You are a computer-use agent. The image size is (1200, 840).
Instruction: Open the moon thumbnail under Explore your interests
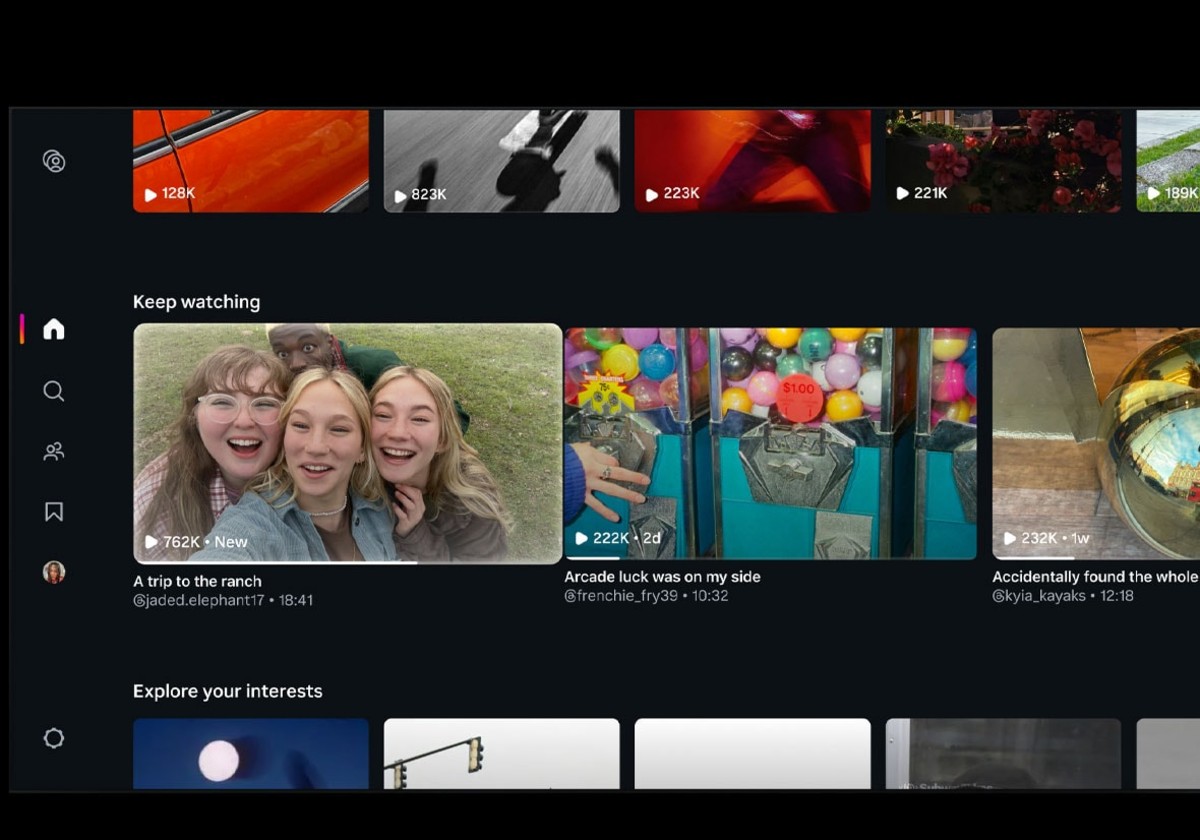coord(251,754)
